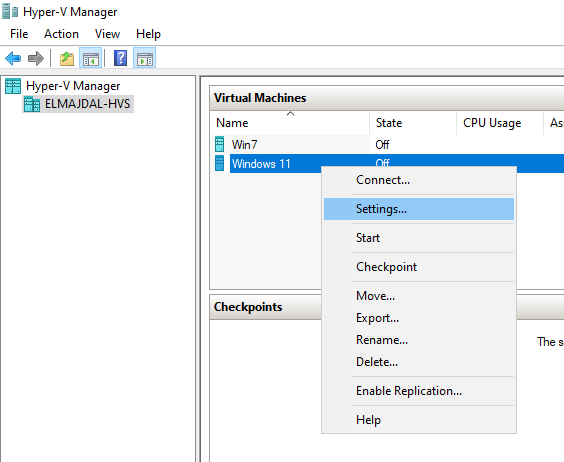
Task: Click the ELMAJDAL-HVS server icon
Action: (32, 104)
